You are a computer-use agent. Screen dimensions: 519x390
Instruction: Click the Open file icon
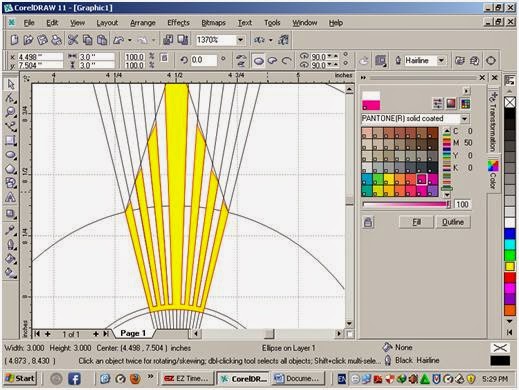coord(28,40)
